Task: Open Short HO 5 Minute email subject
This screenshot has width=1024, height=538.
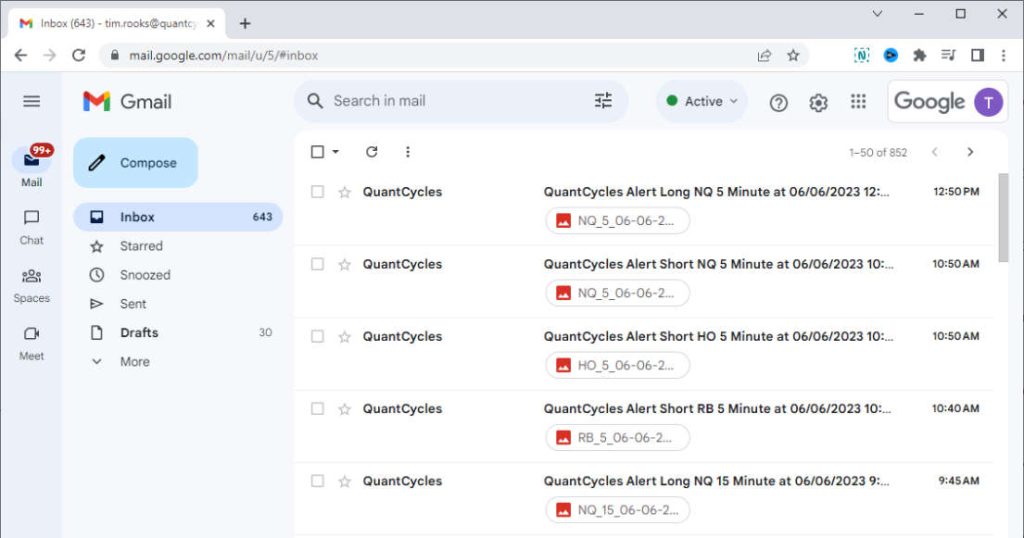Action: point(718,337)
